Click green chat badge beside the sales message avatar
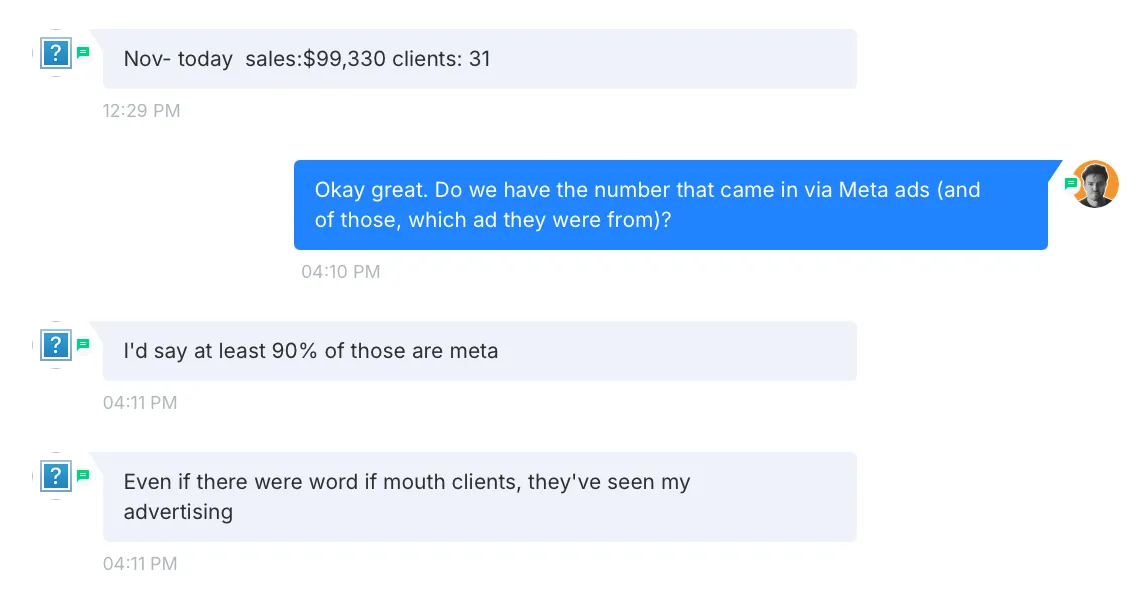 click(83, 52)
